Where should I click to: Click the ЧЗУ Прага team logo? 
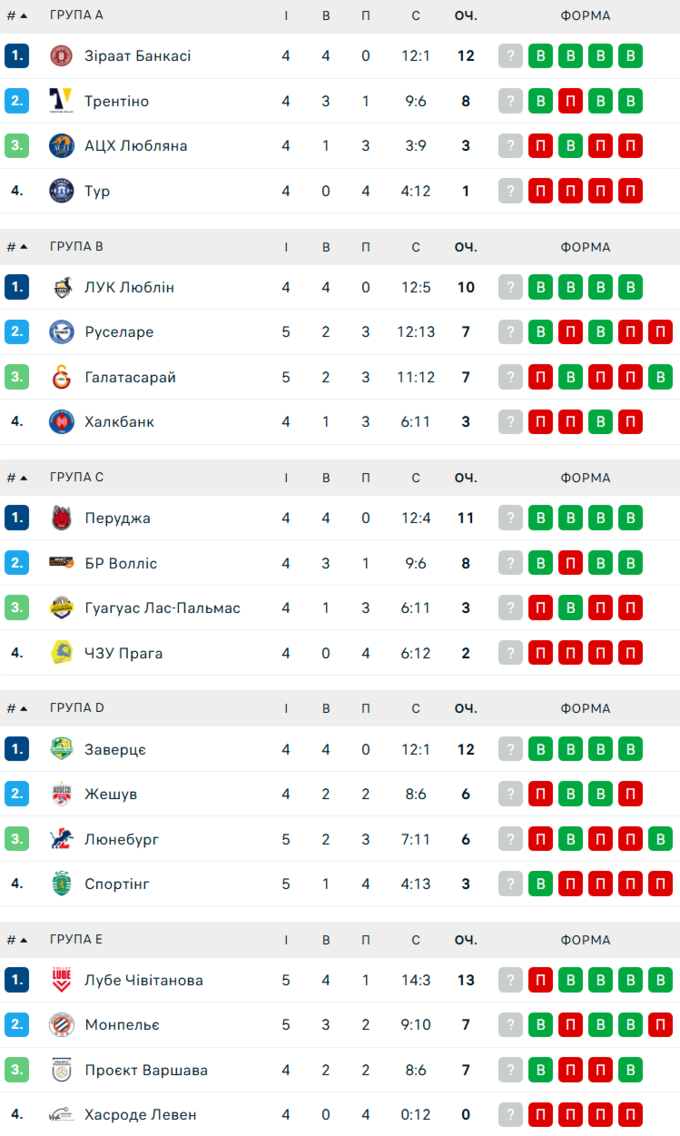point(62,653)
